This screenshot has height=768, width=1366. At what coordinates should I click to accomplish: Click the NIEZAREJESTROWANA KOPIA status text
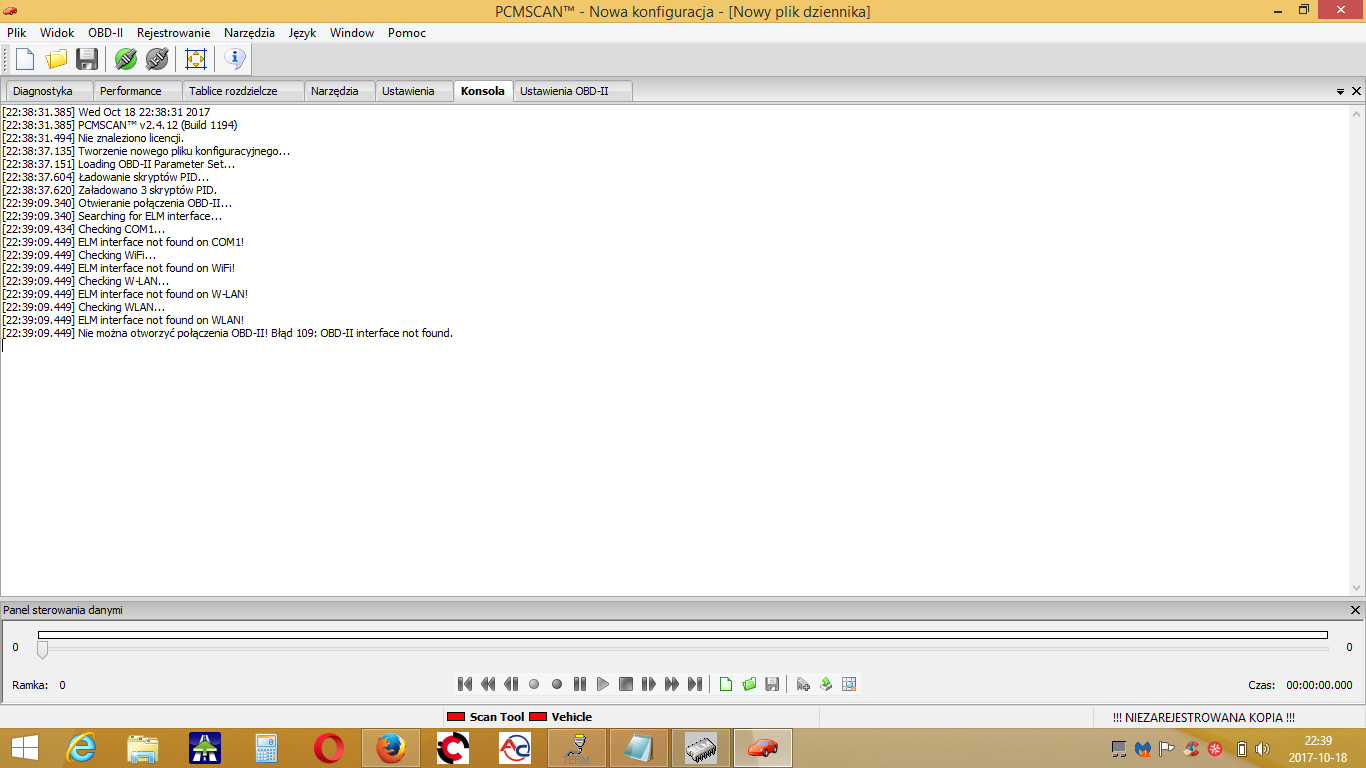pos(1203,717)
